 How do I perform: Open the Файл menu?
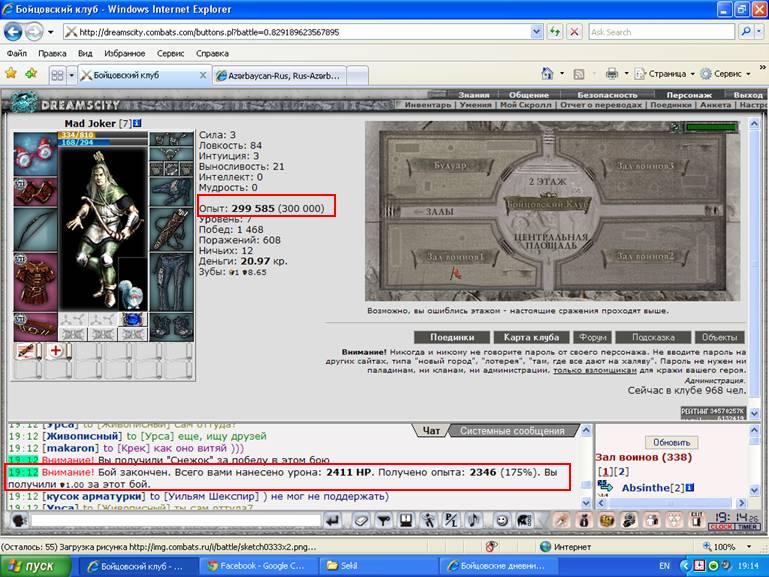[x=17, y=53]
